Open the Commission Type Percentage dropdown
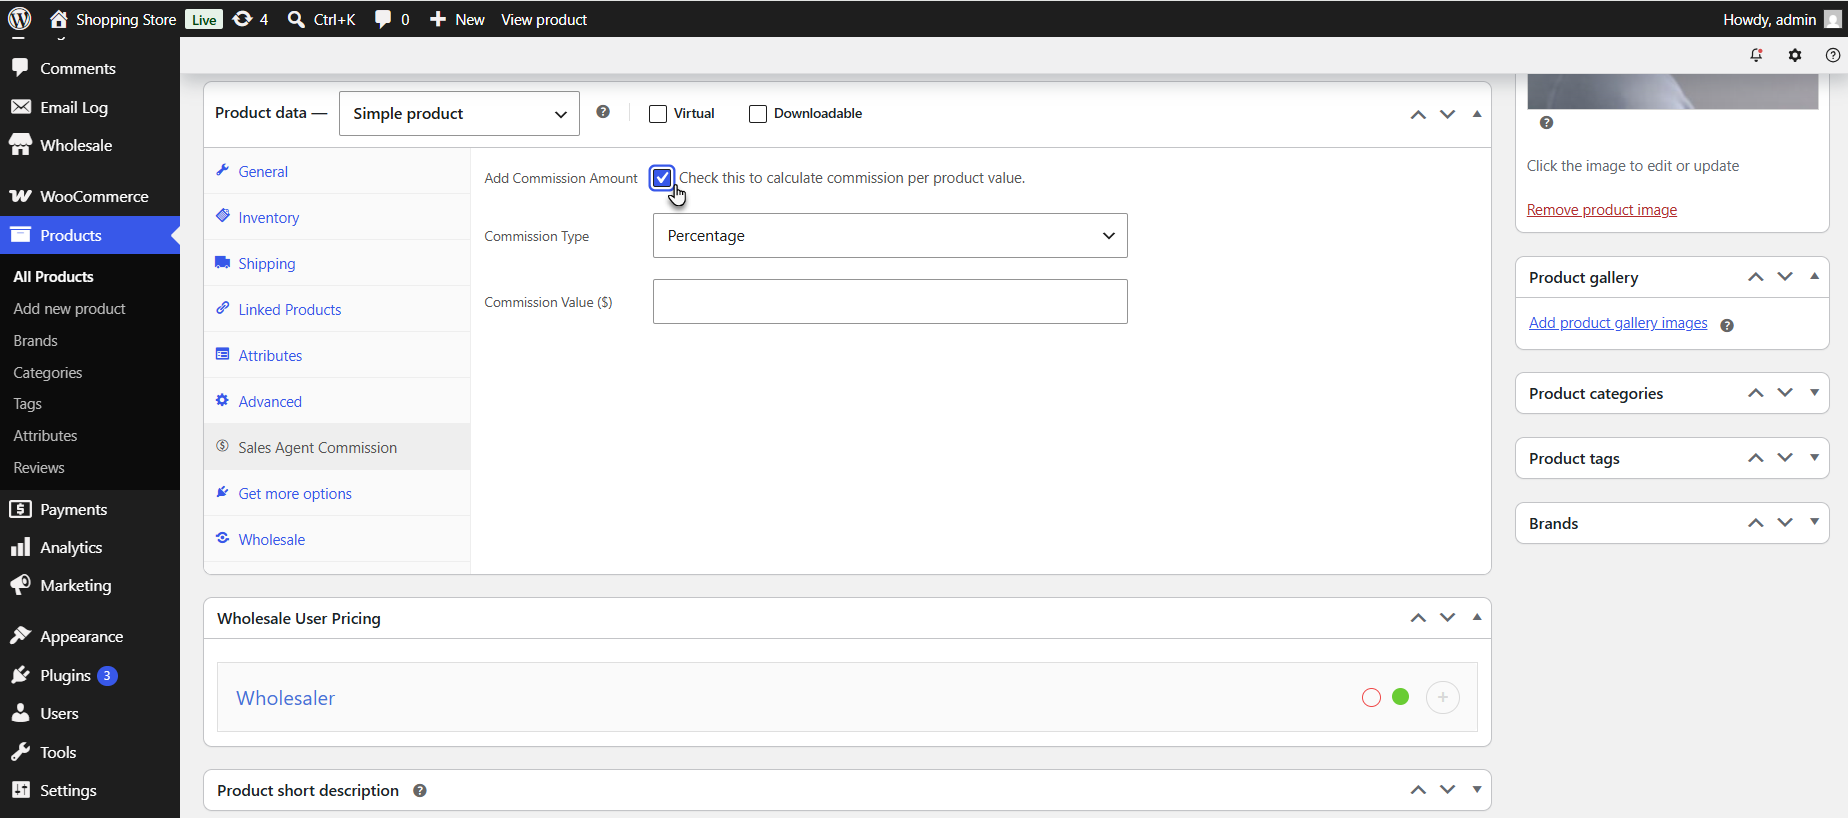This screenshot has width=1848, height=818. (x=890, y=235)
